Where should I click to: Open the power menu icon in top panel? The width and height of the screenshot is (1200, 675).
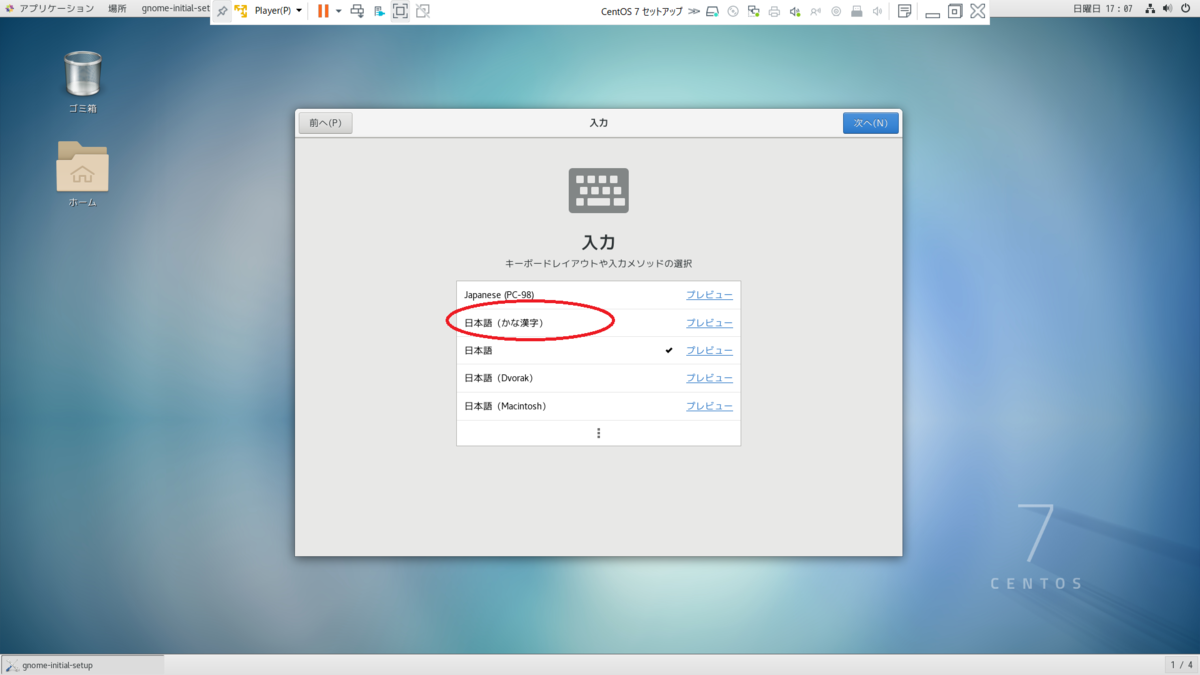1188,9
